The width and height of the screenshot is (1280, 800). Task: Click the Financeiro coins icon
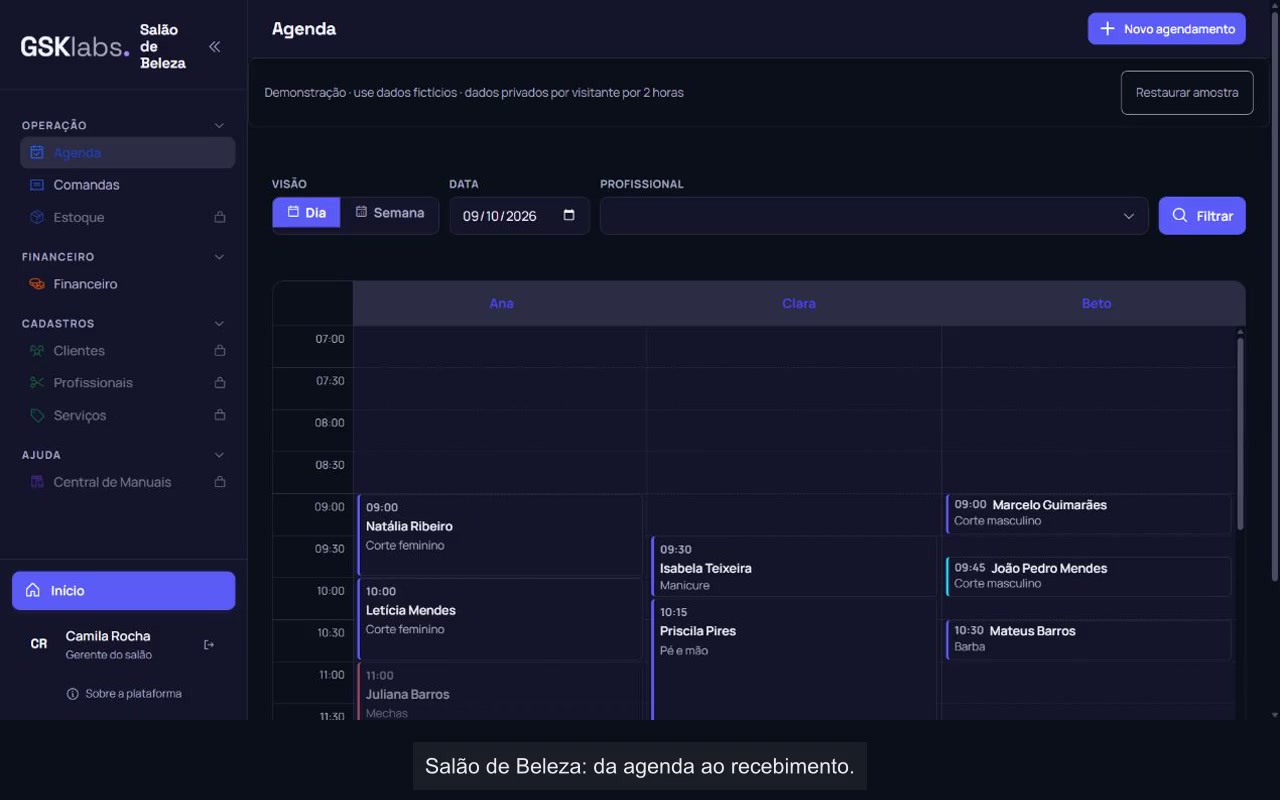click(x=37, y=284)
